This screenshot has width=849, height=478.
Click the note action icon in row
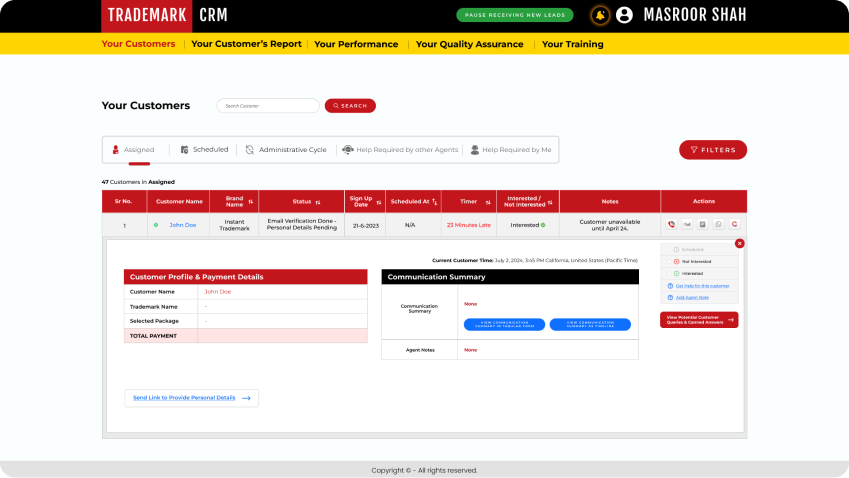pos(703,225)
